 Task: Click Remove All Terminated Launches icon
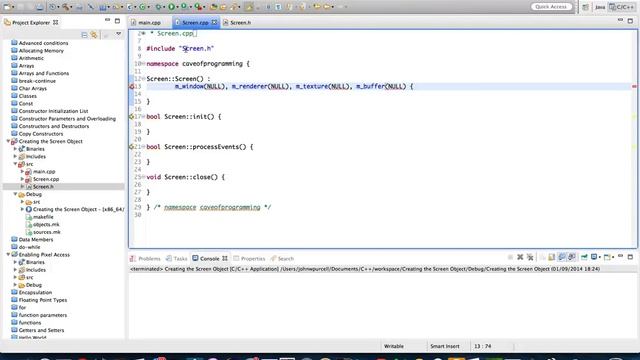[x=530, y=257]
